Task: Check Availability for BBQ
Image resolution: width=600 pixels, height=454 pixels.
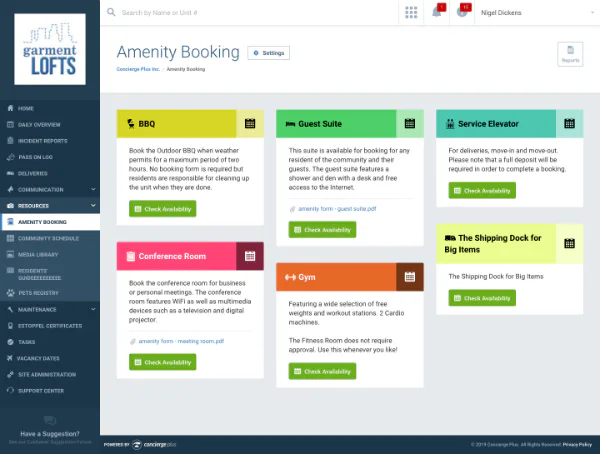Action: click(163, 209)
